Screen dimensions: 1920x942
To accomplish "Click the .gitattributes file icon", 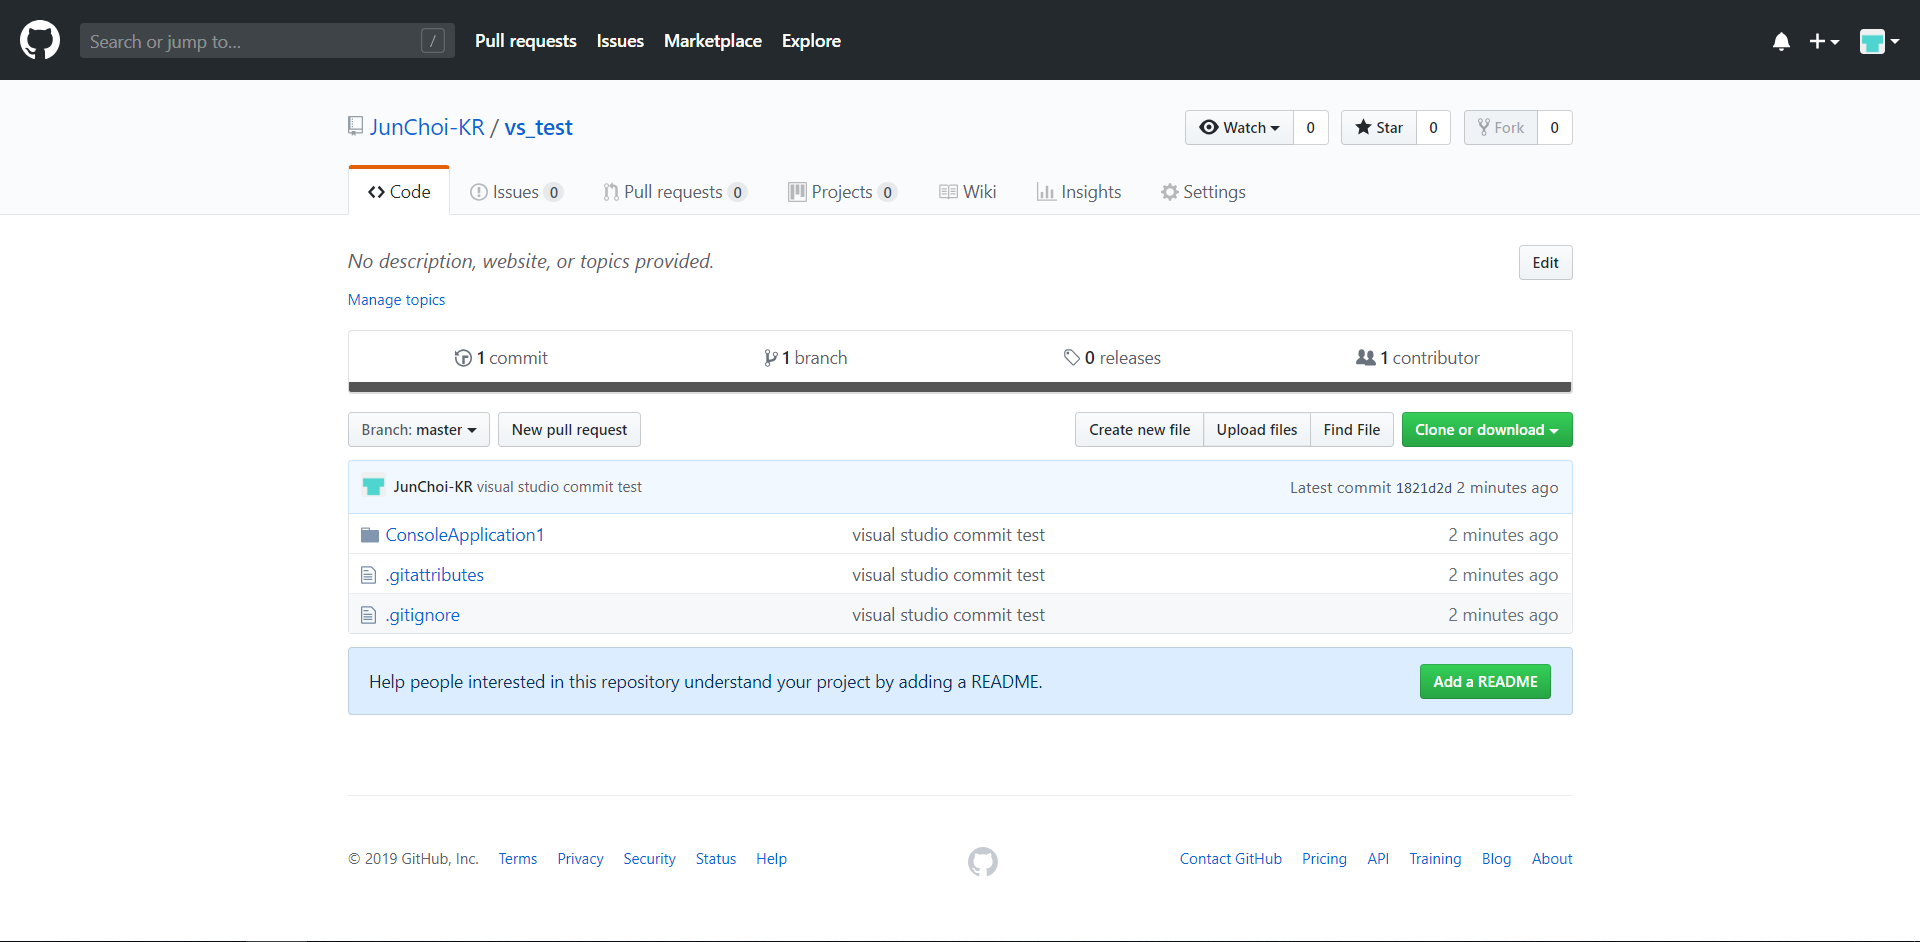I will [368, 575].
